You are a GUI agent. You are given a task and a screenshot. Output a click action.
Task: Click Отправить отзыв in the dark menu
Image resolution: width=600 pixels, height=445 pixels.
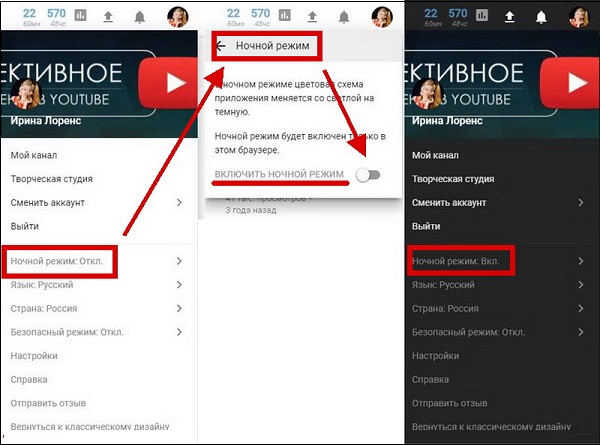pos(450,403)
